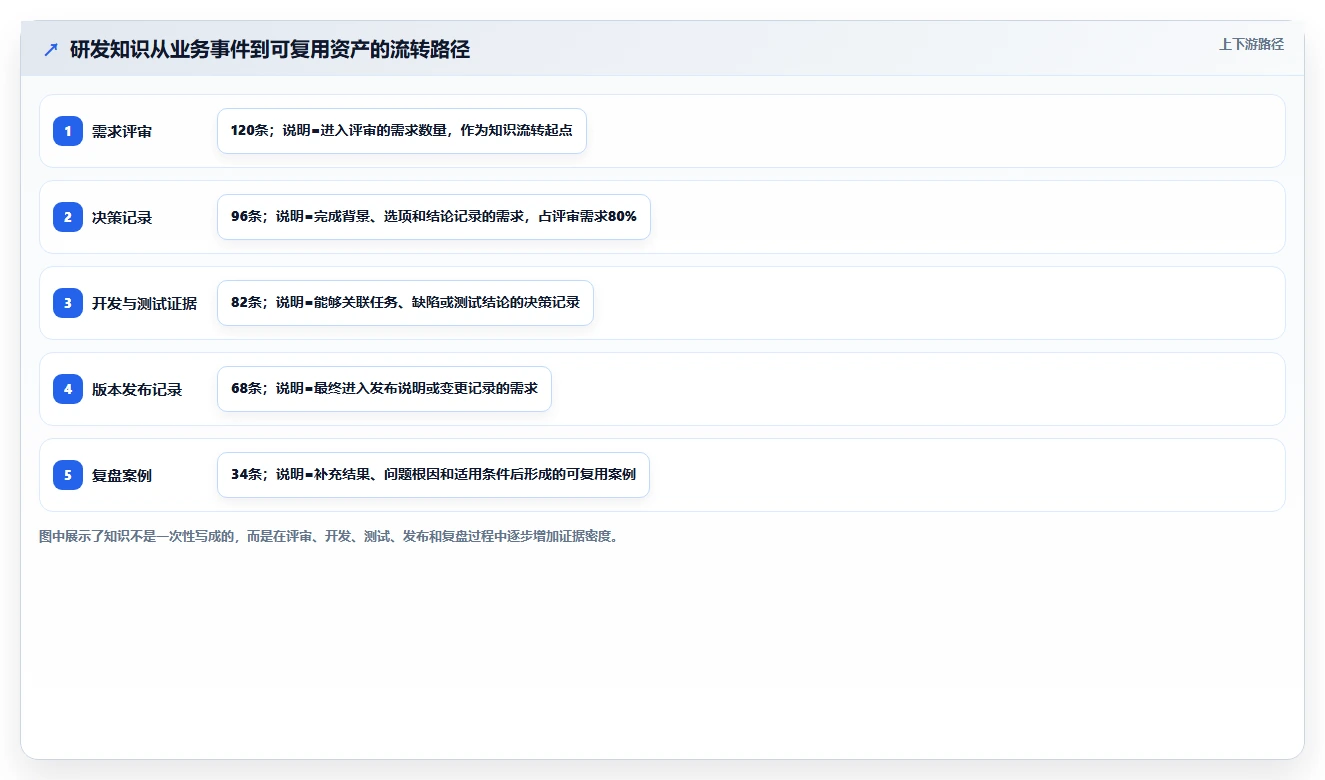
Task: Click the 120条 description box
Action: 402,131
